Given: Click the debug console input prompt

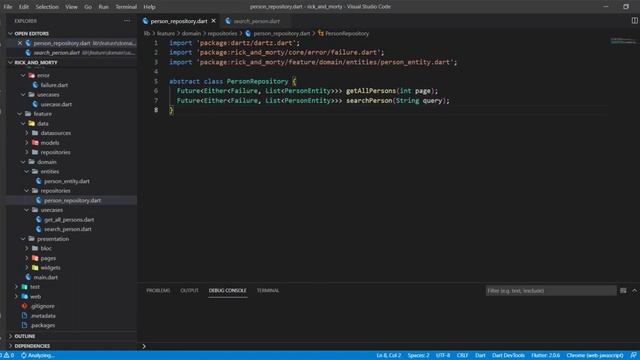Looking at the screenshot, I should (x=388, y=346).
